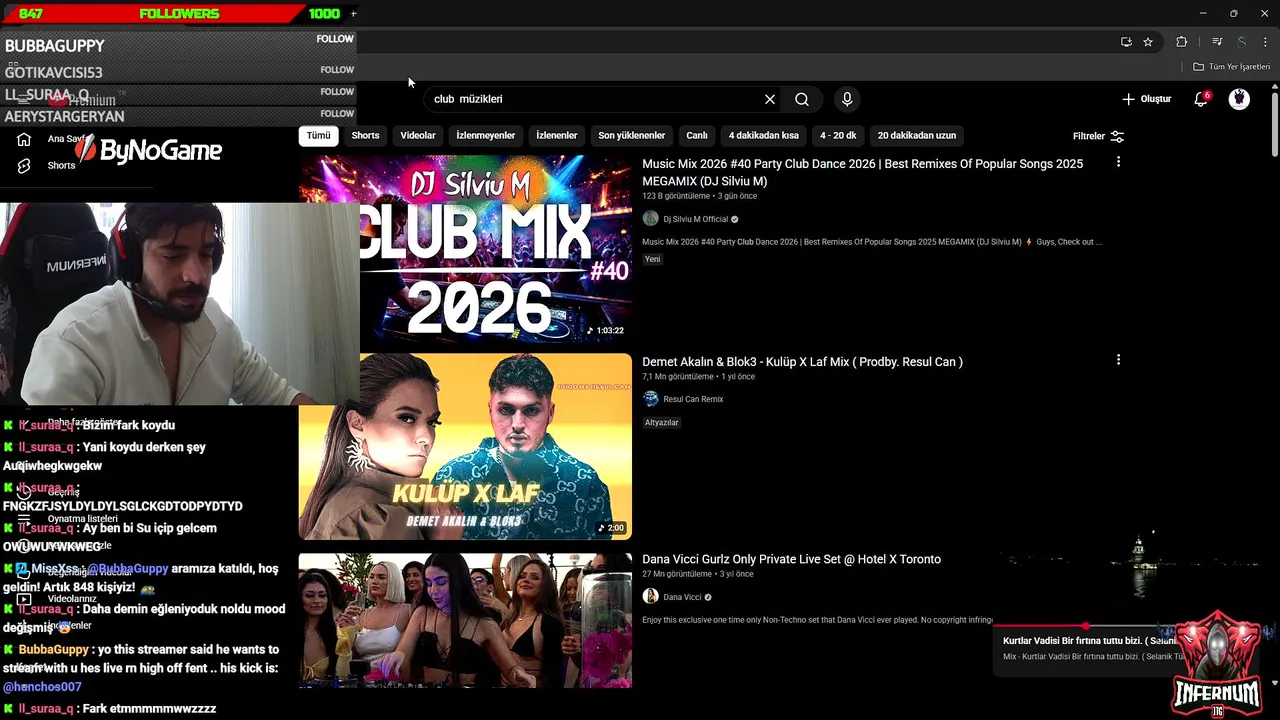Select the Tümü filter chip
Screen dimensions: 1280x720
coord(318,136)
